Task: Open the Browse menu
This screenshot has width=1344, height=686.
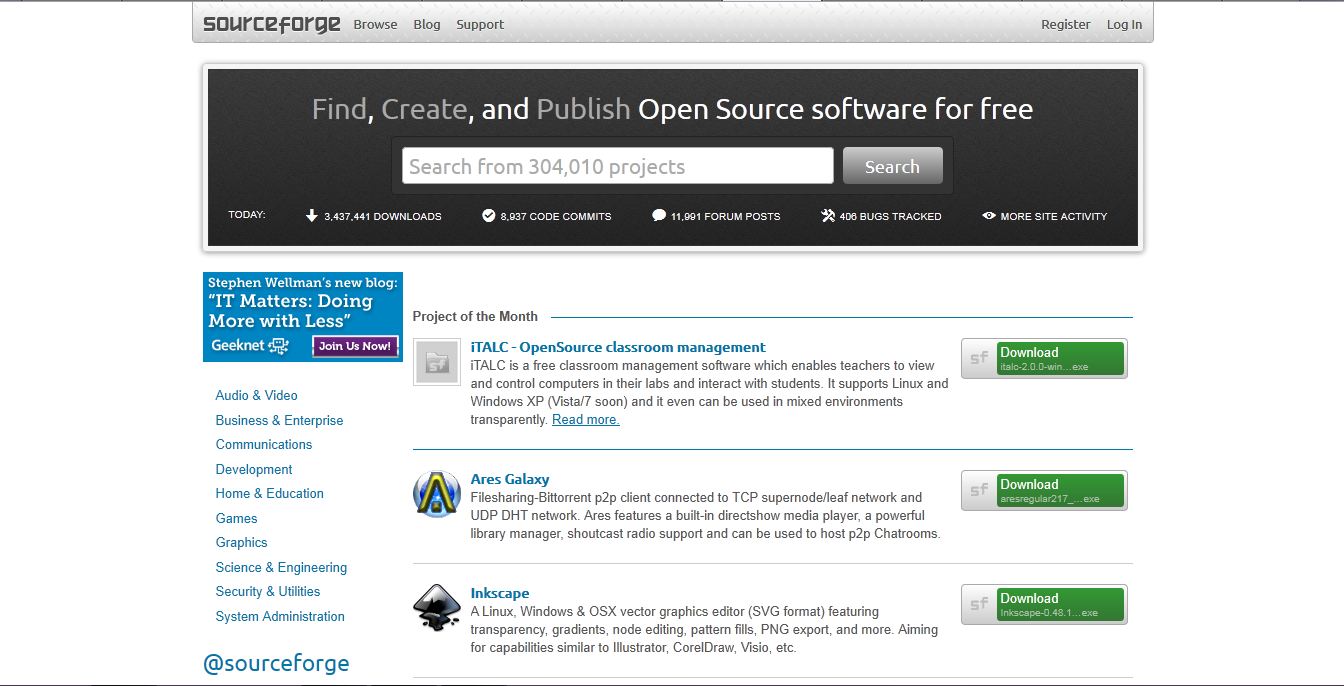Action: (x=375, y=24)
